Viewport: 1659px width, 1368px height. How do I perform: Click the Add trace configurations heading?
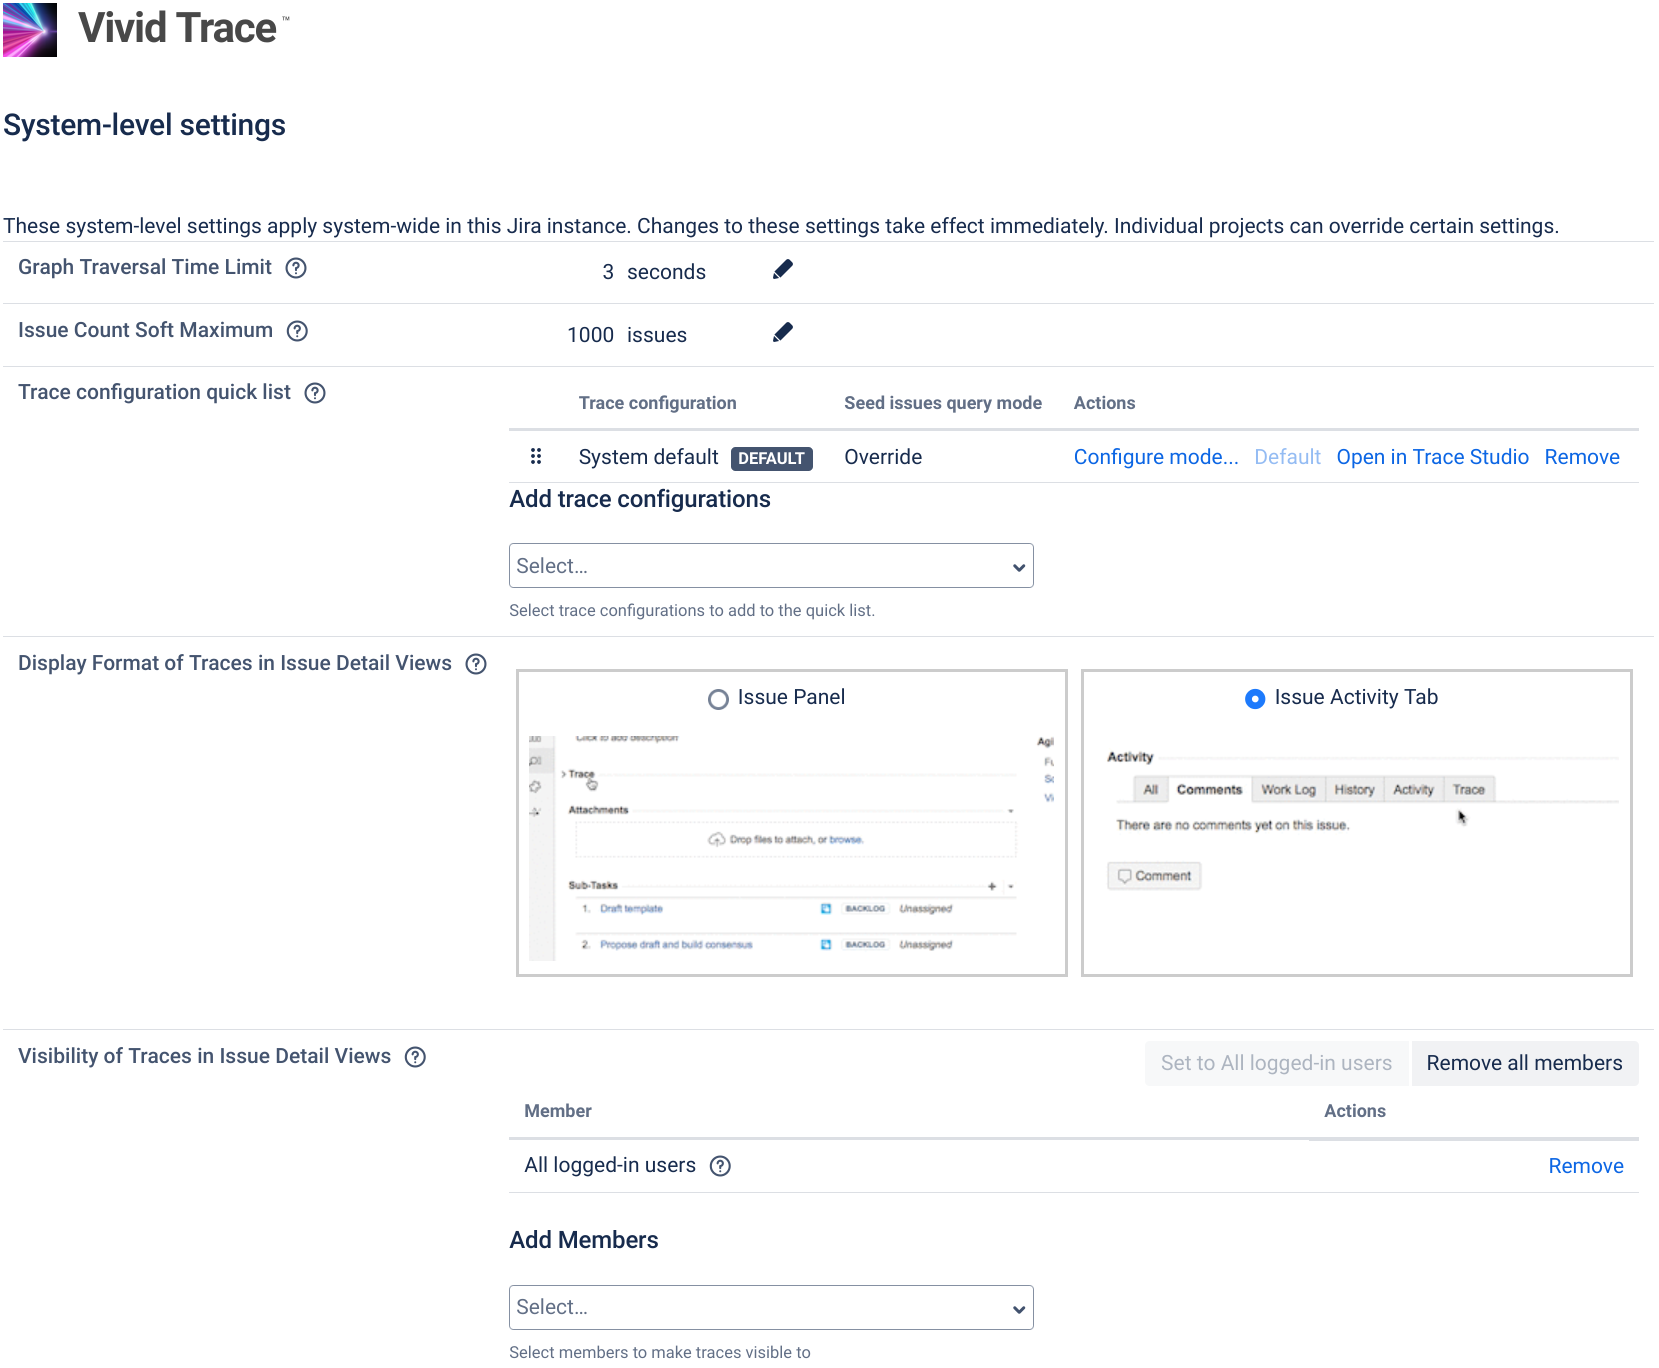640,499
